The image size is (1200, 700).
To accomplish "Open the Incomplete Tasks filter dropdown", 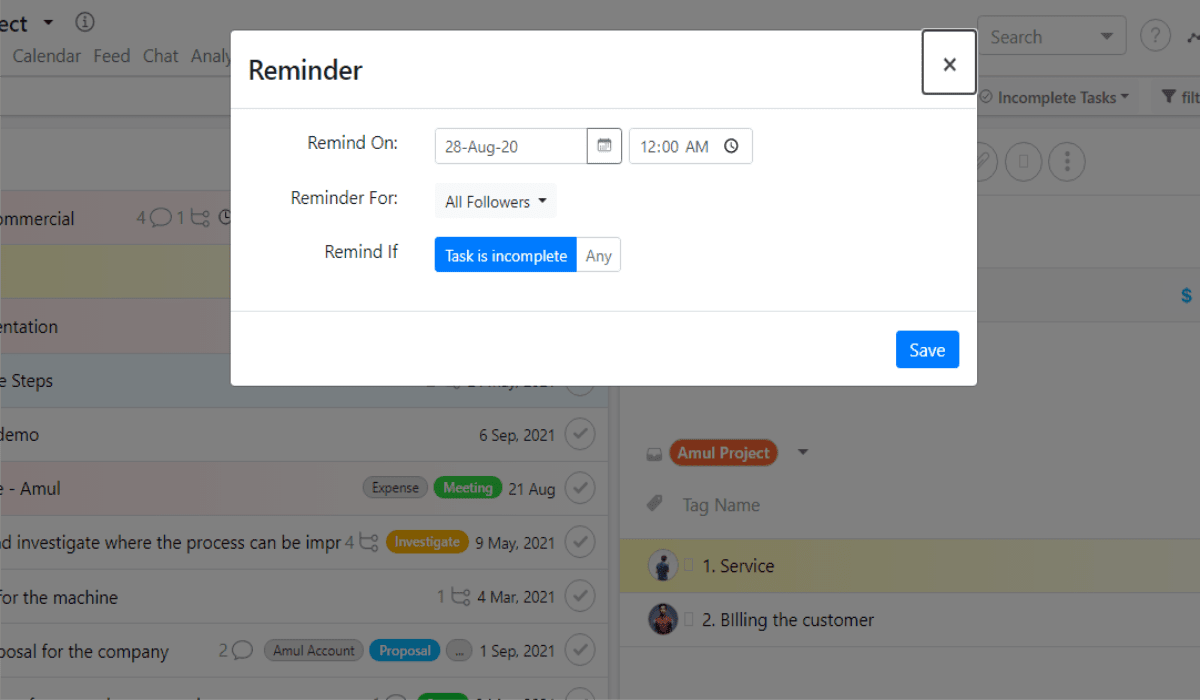I will point(1054,97).
